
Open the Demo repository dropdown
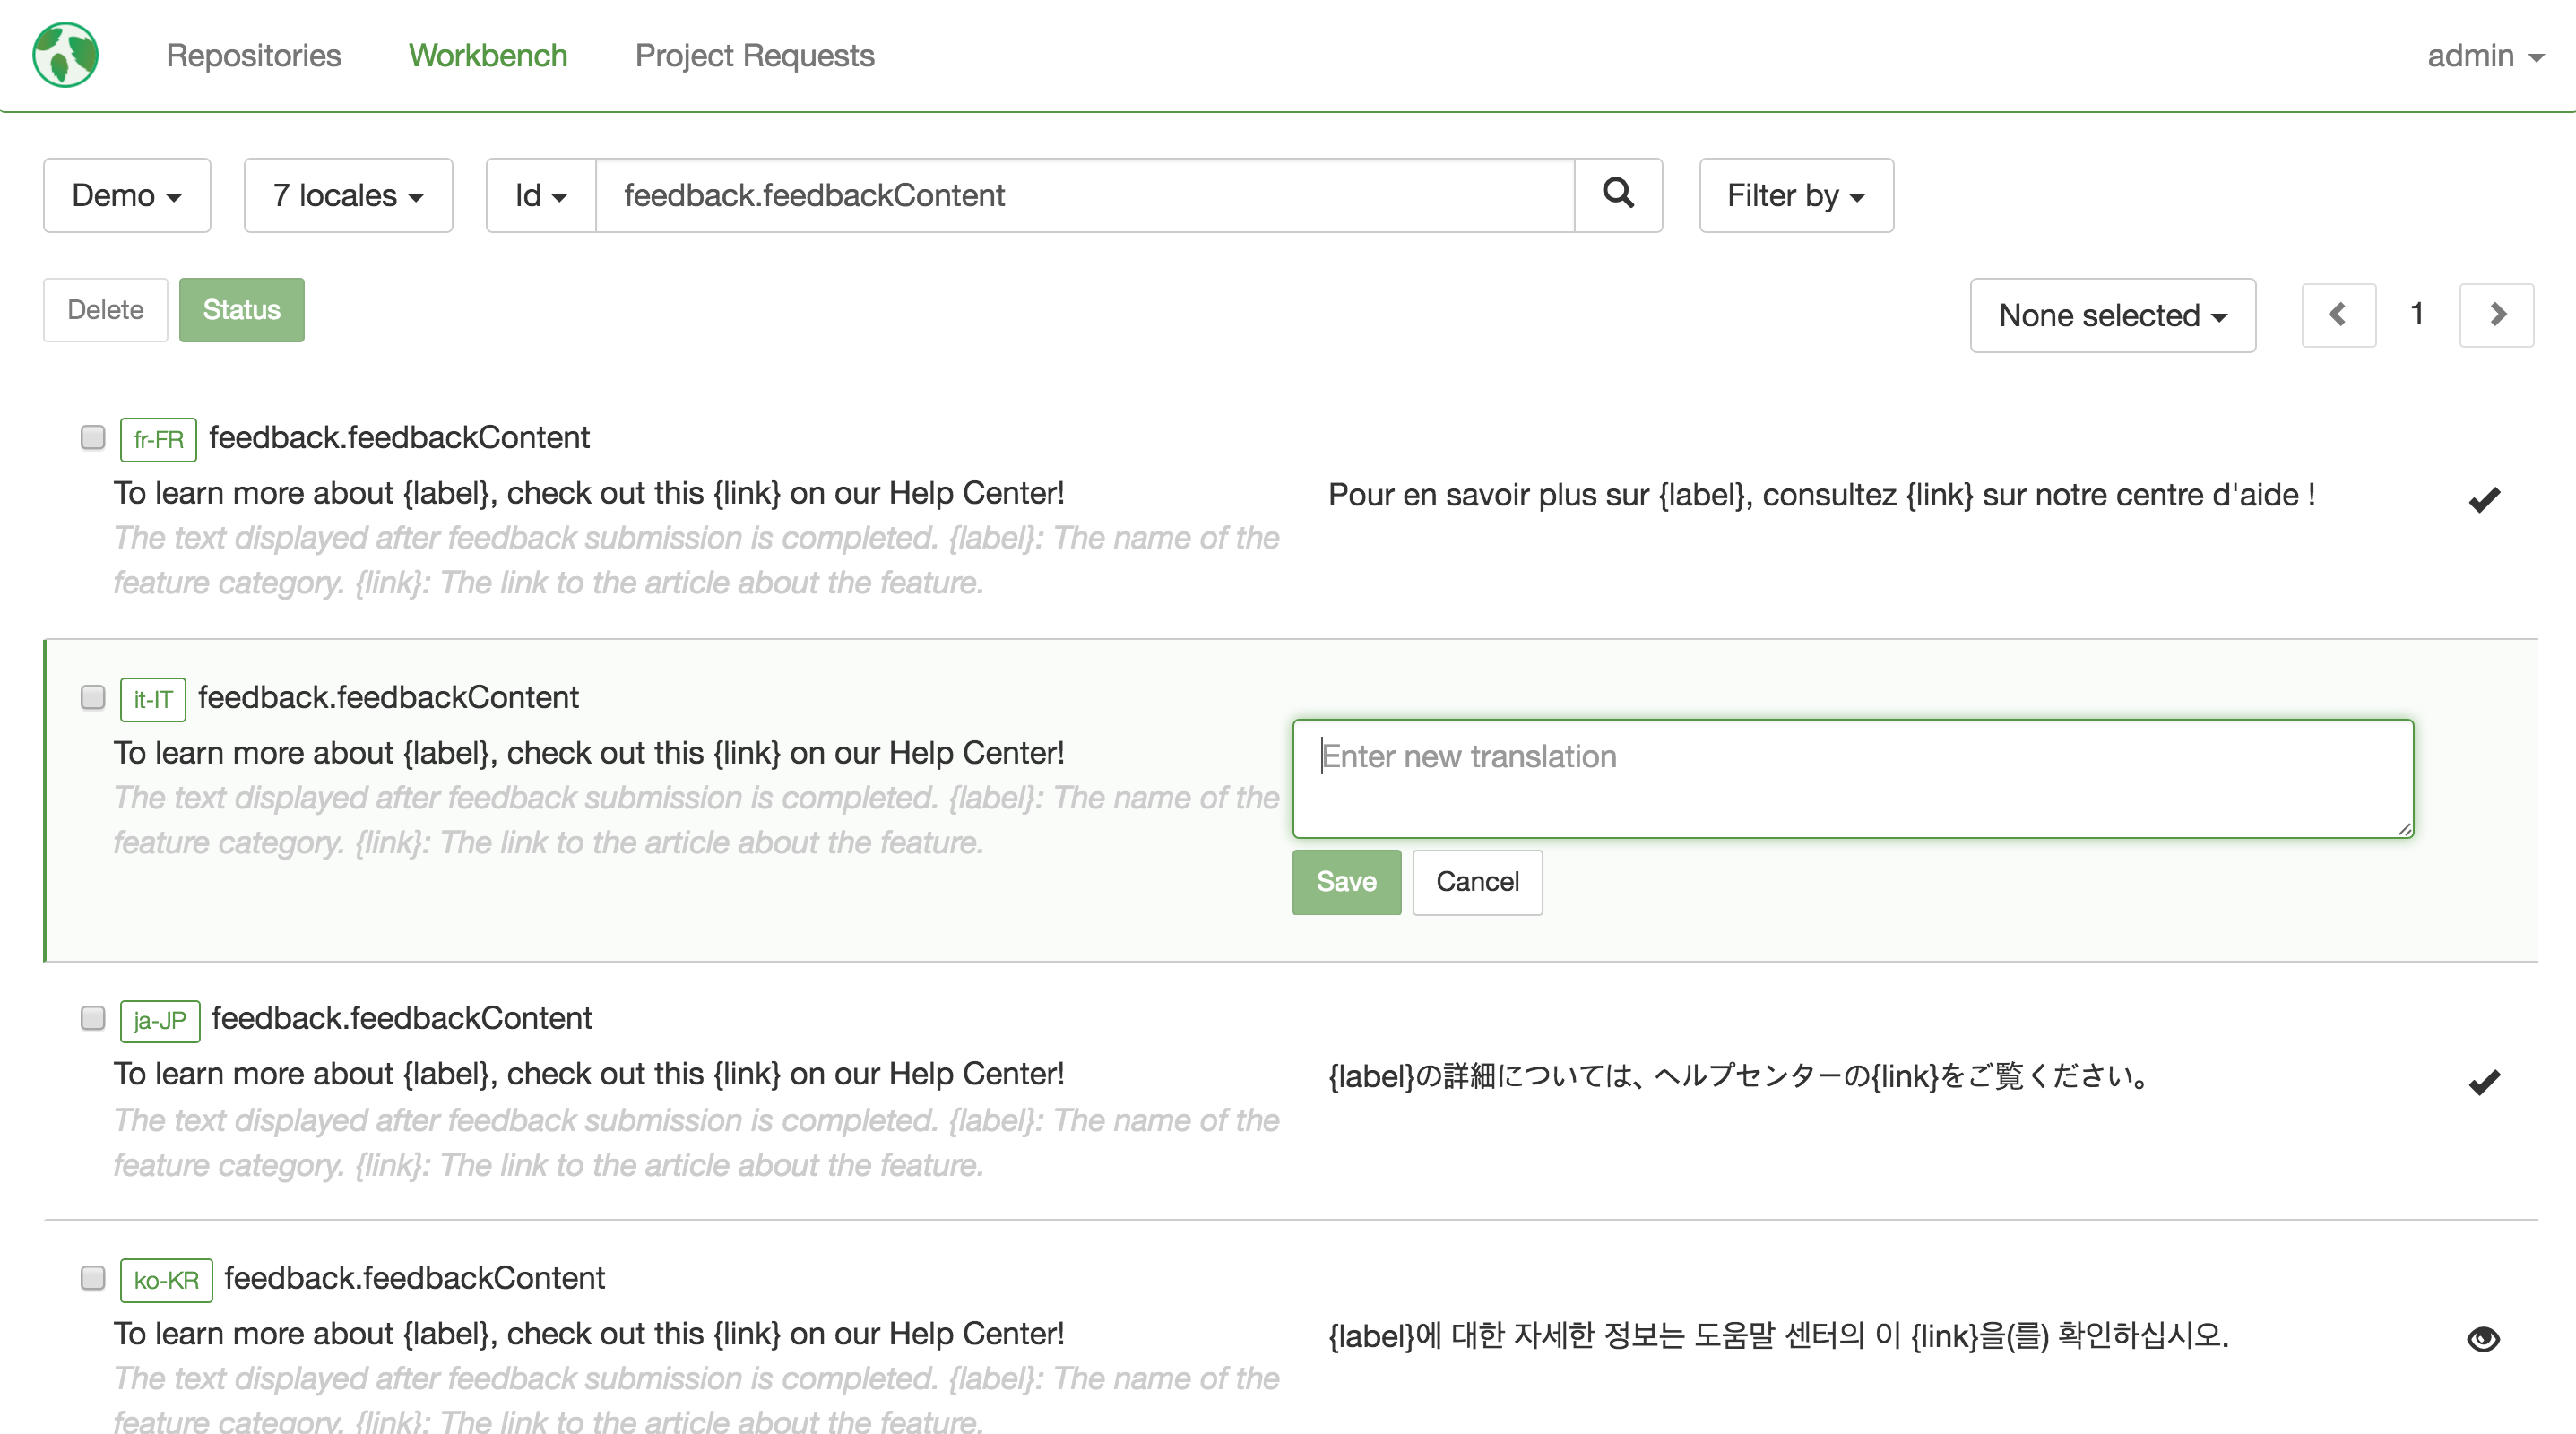point(127,195)
